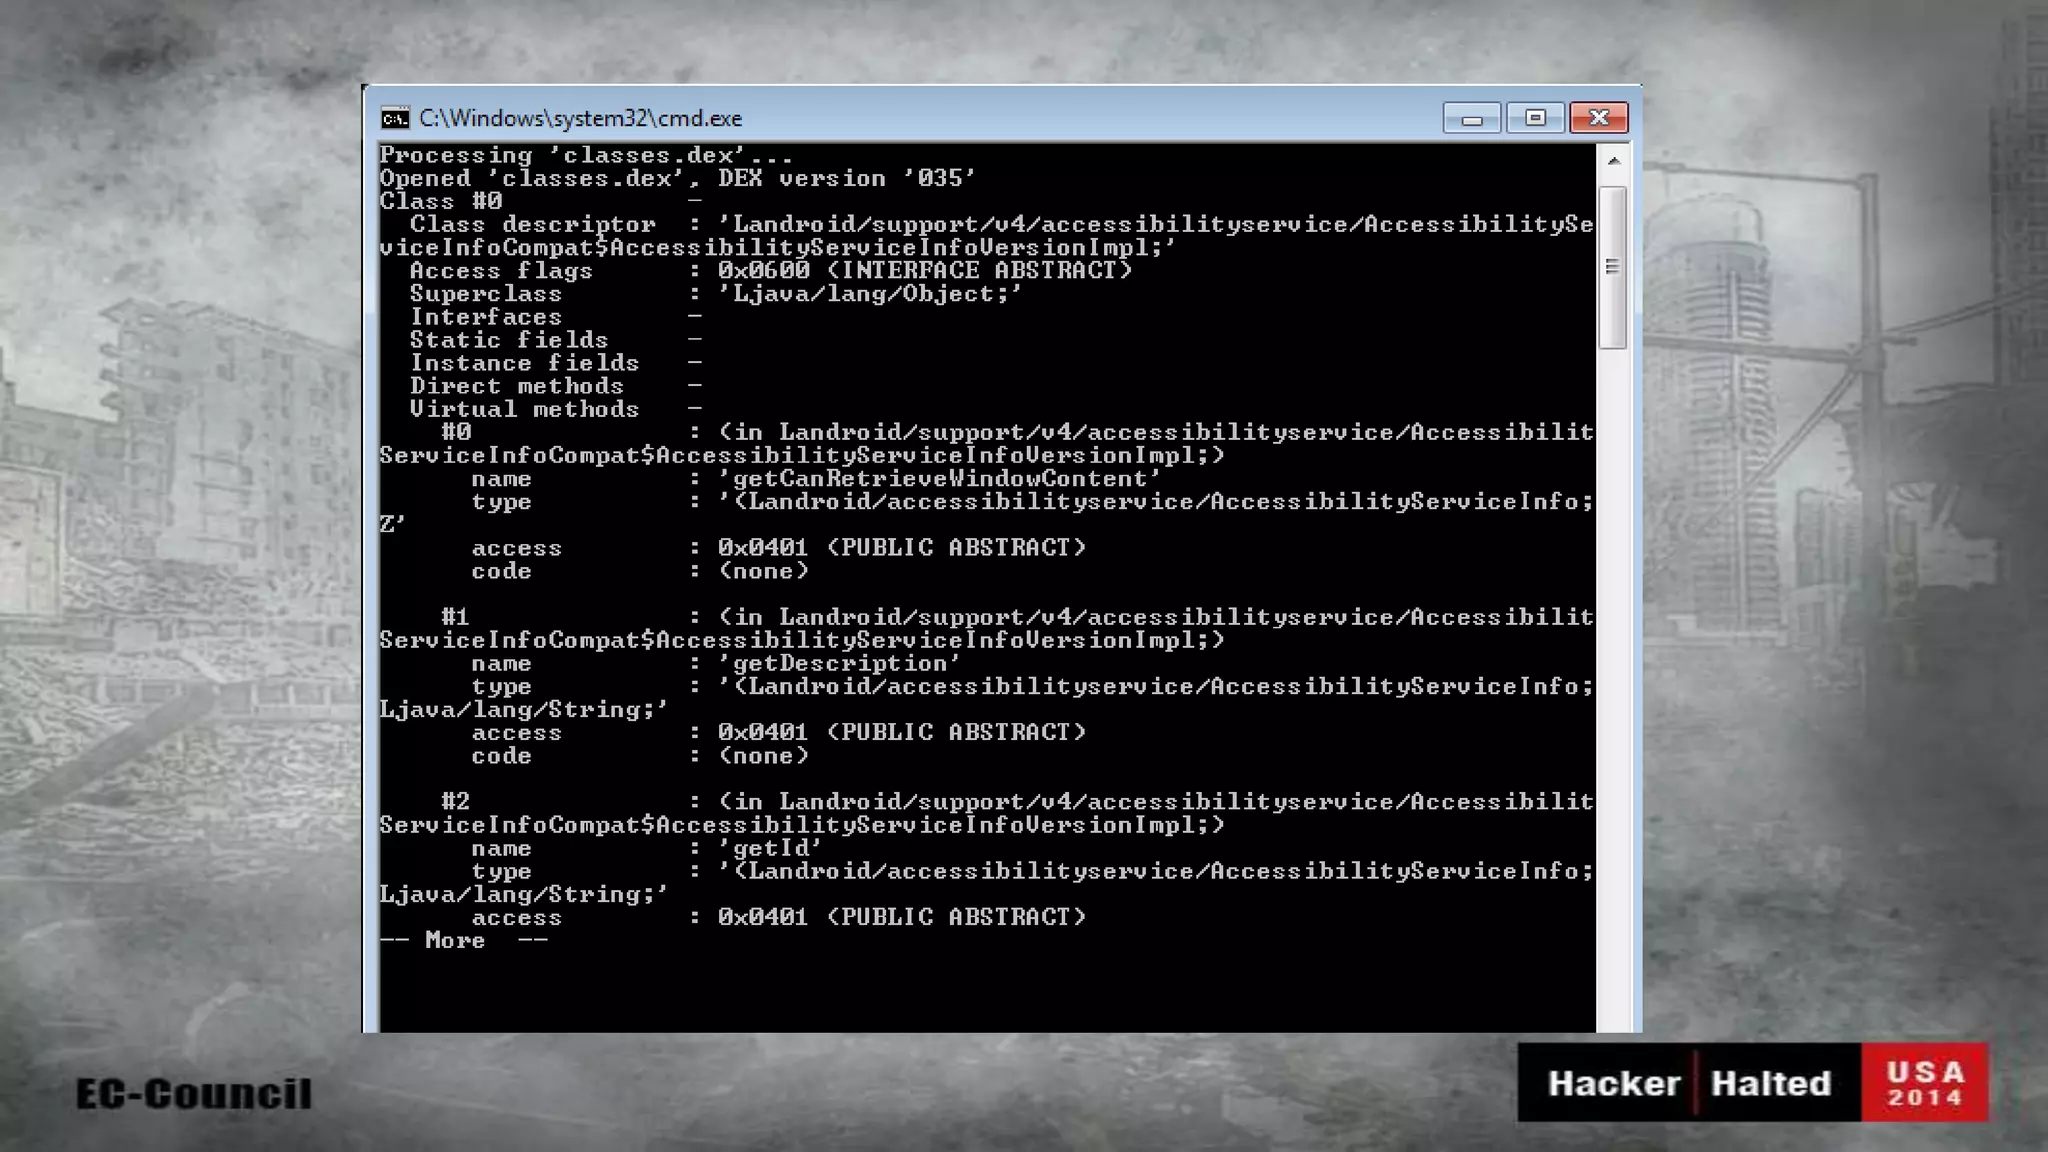
Task: Click the 'getCanRetrieveWindowContent' method name
Action: click(939, 479)
